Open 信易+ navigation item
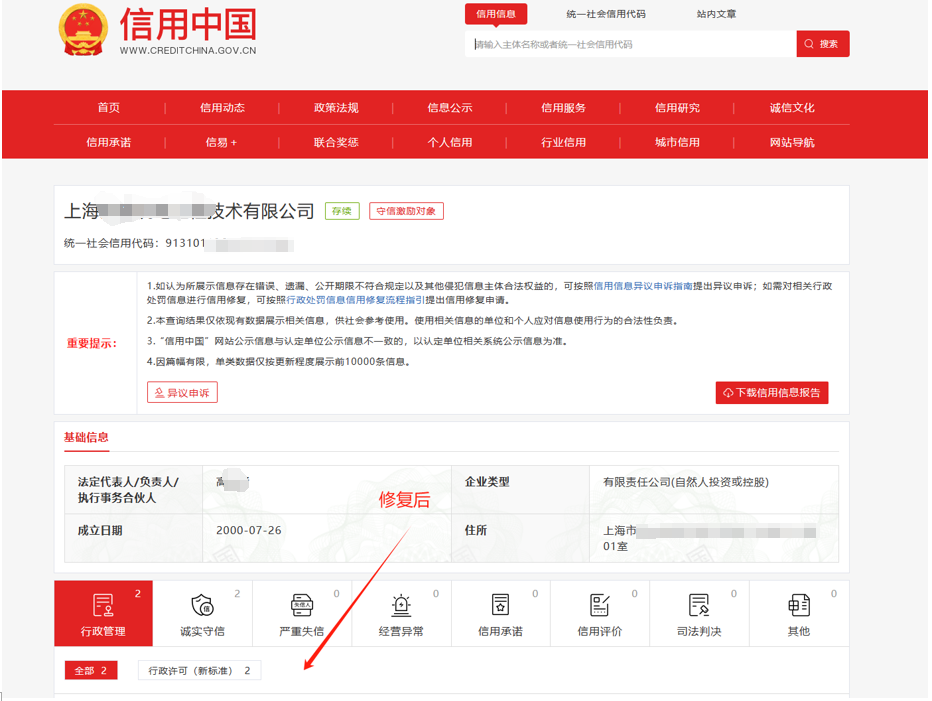This screenshot has width=932, height=701. click(221, 142)
